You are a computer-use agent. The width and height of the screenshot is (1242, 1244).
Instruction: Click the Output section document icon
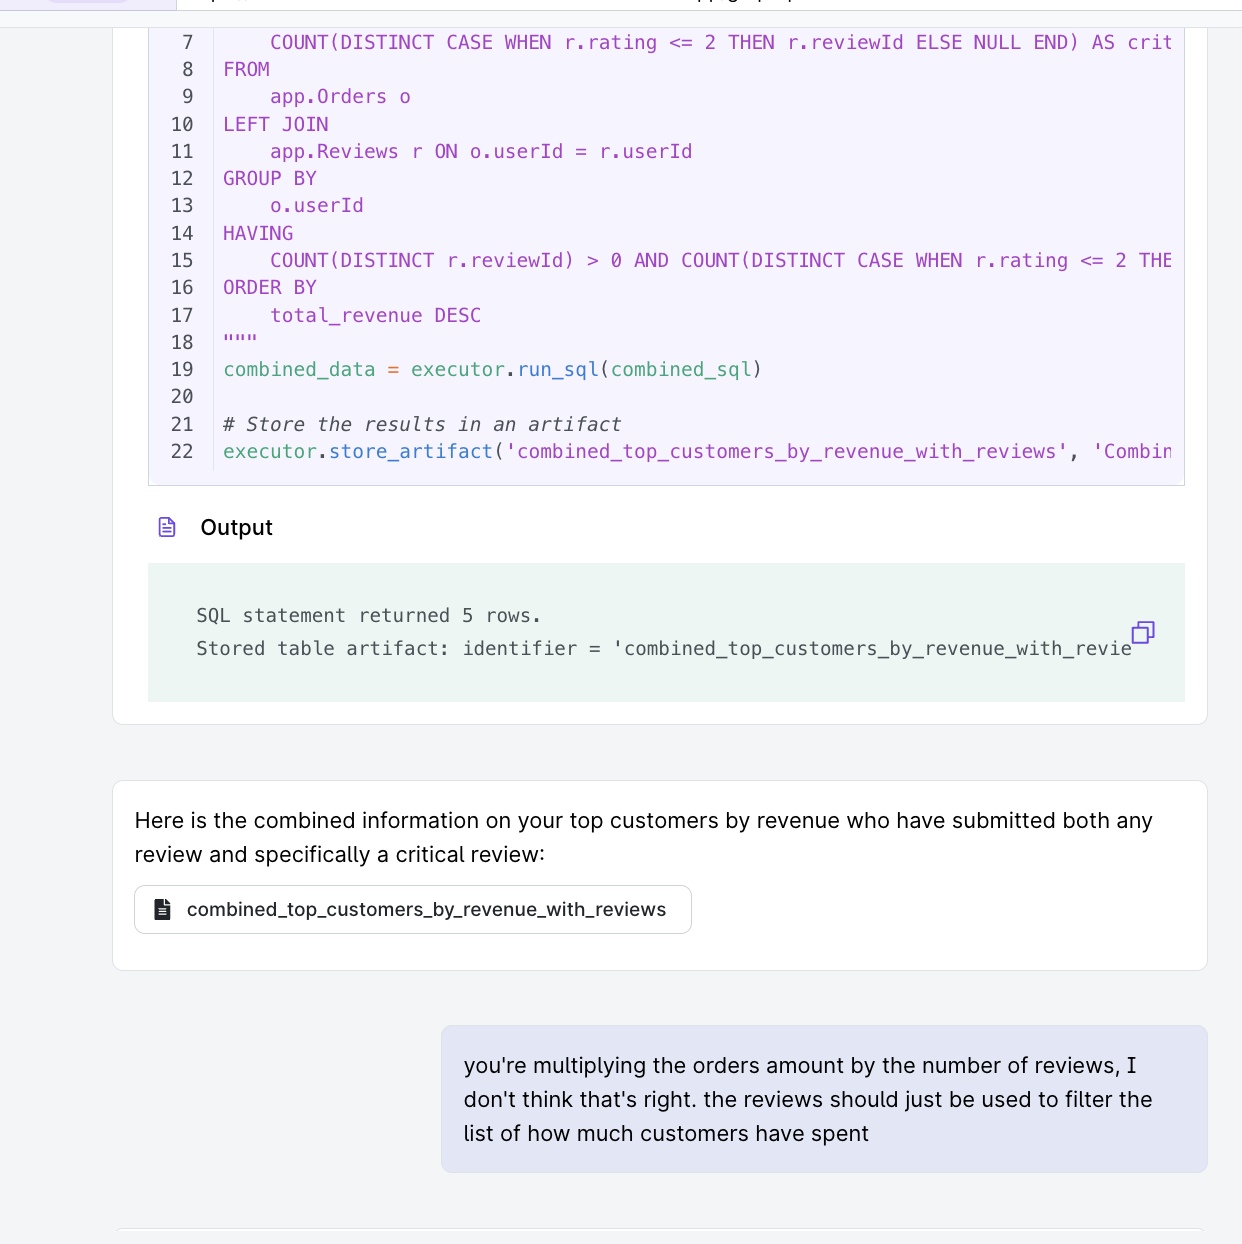[167, 527]
